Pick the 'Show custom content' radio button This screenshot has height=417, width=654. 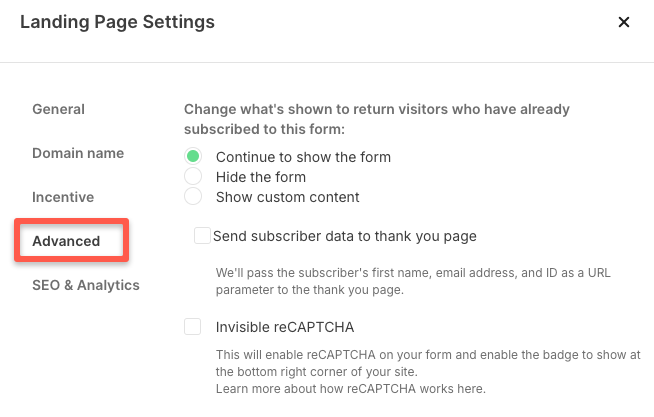tap(193, 197)
